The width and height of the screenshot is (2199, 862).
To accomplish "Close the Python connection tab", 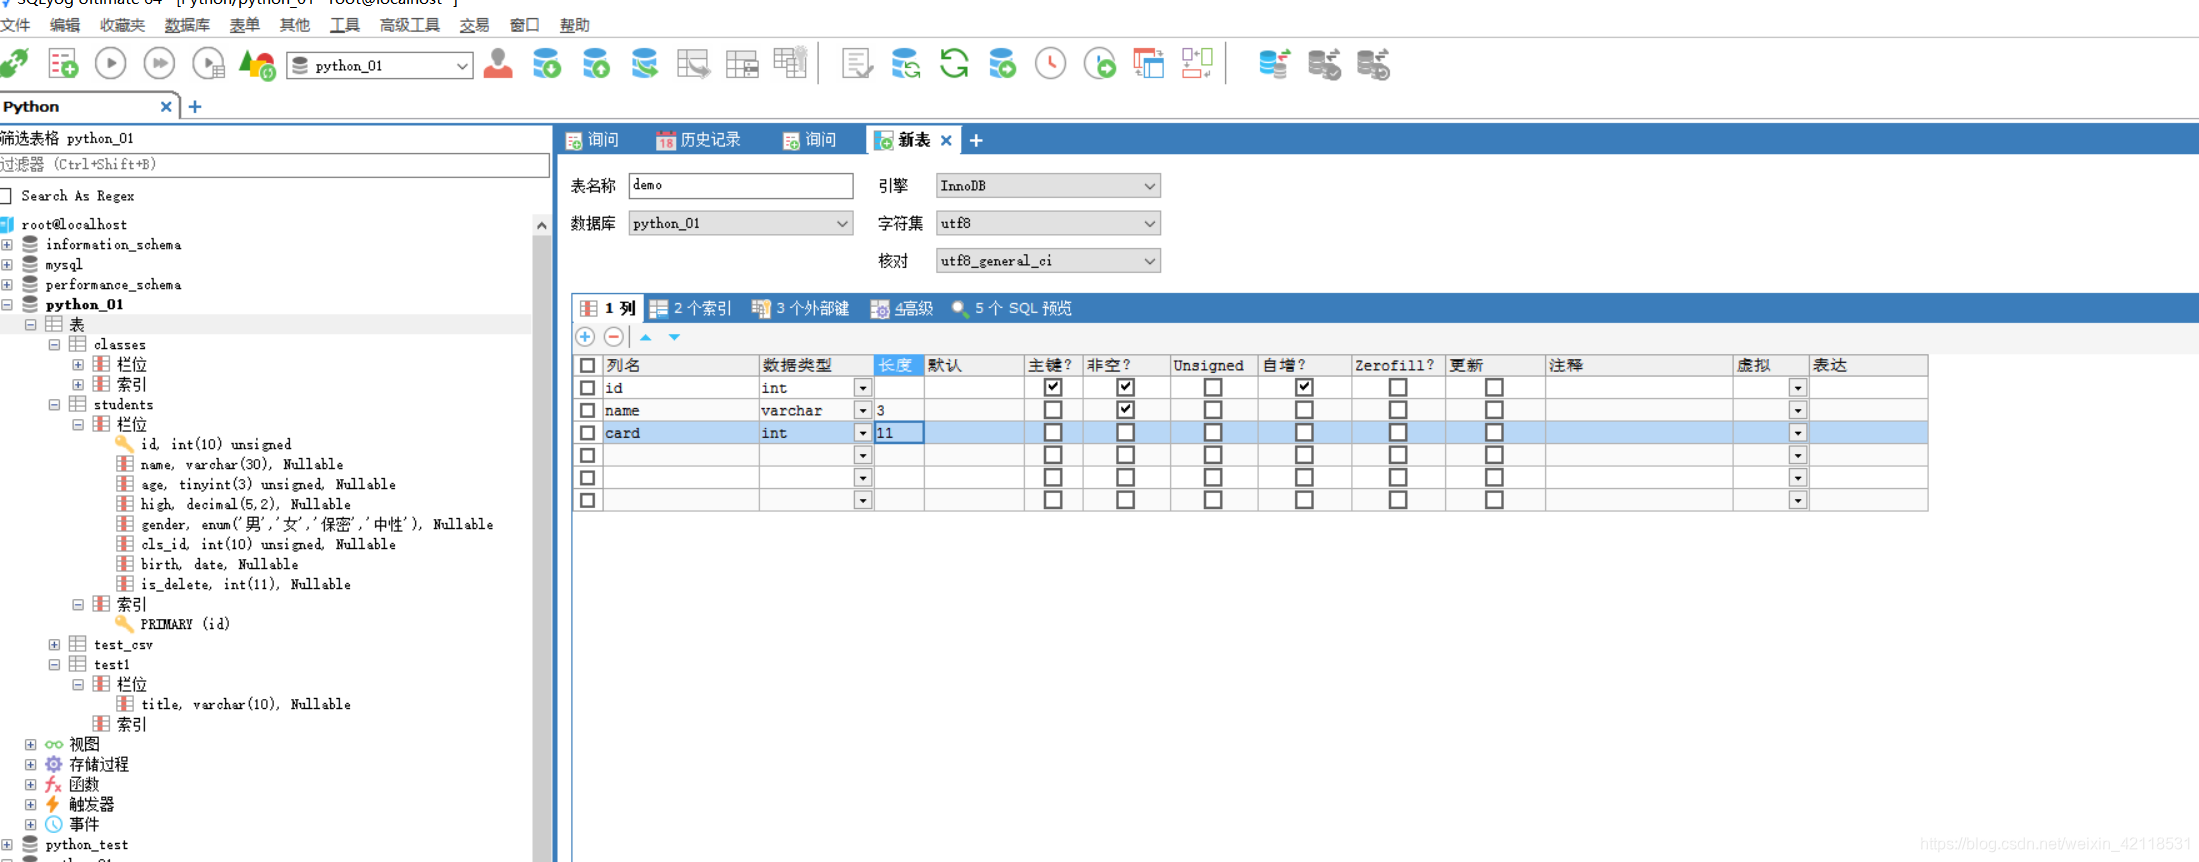I will coord(166,106).
